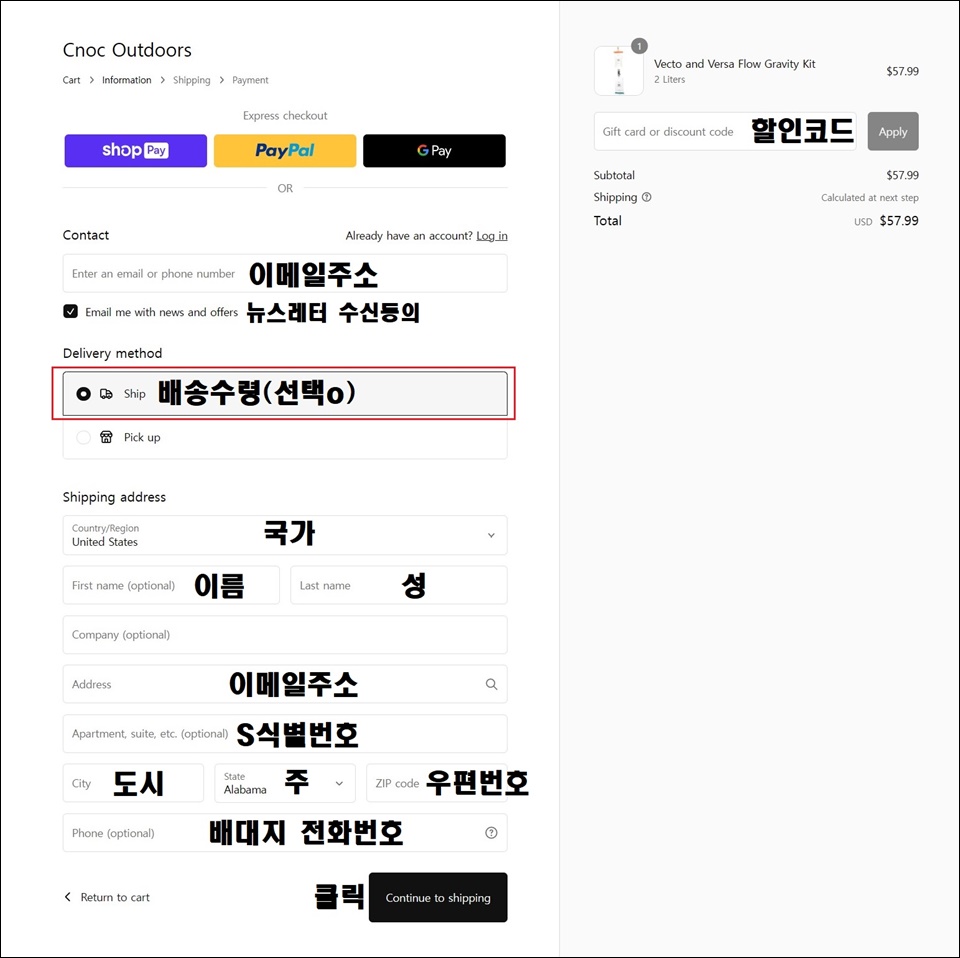Focus the Apartment, suite, etc. field

click(x=285, y=733)
